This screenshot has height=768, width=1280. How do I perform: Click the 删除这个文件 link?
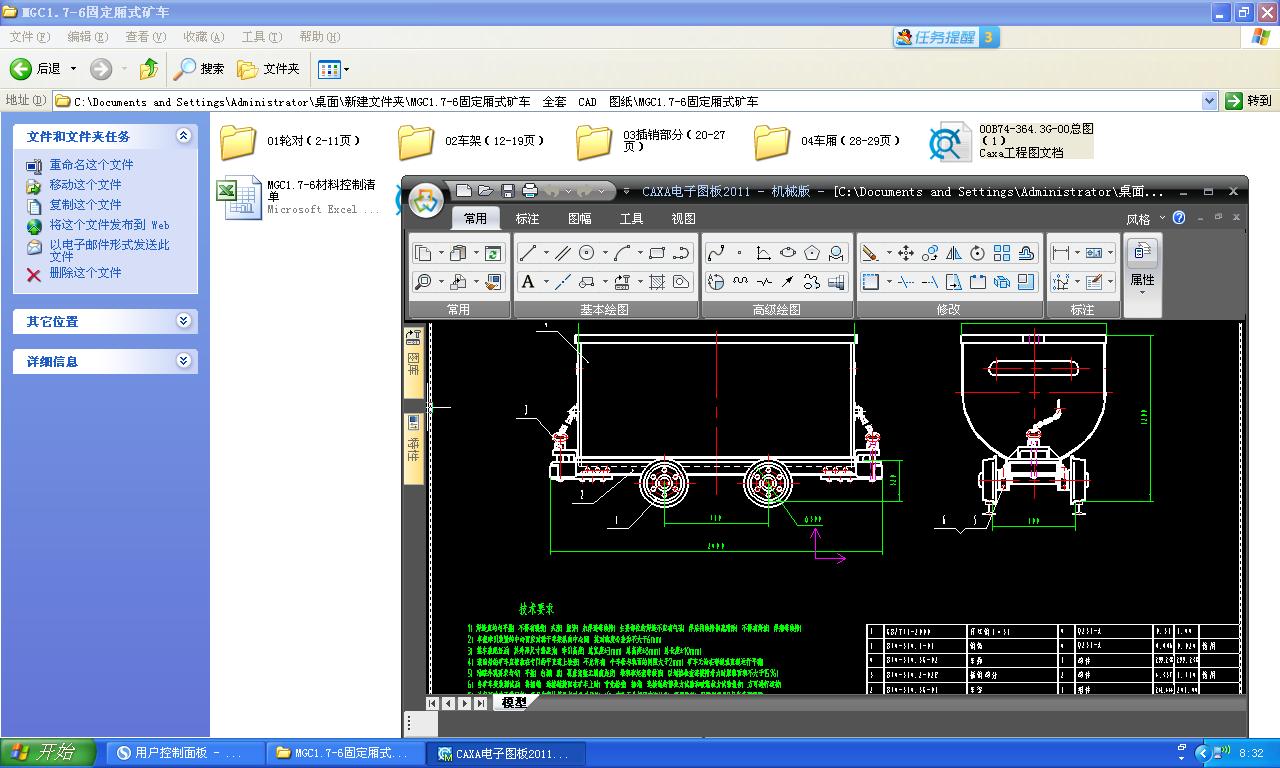pyautogui.click(x=85, y=273)
